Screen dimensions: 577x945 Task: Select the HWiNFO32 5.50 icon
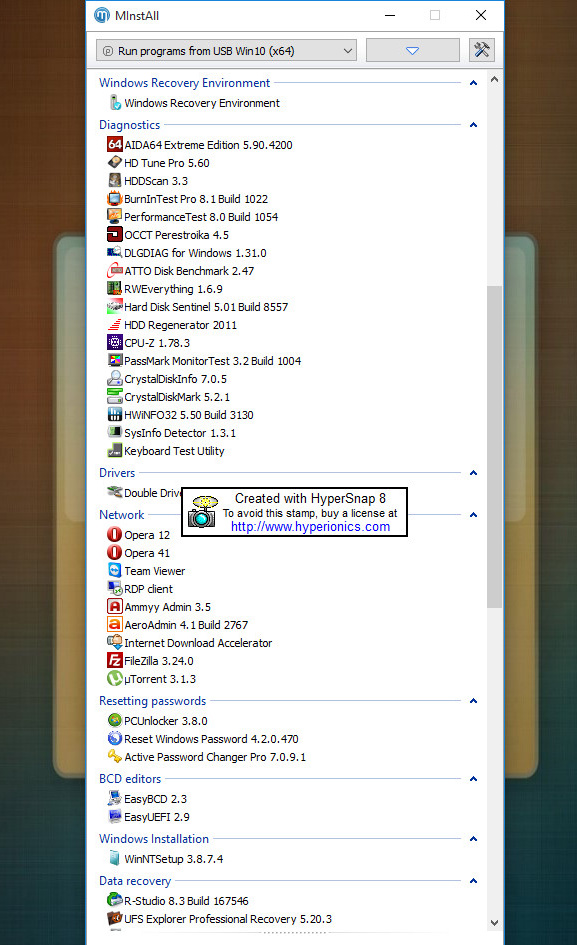tap(115, 415)
